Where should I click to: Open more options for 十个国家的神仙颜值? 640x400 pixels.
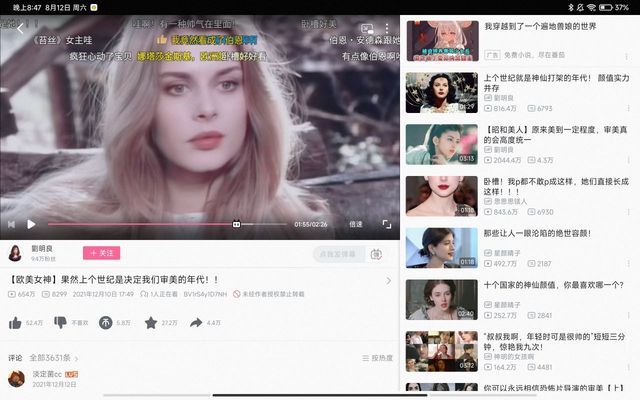point(628,315)
